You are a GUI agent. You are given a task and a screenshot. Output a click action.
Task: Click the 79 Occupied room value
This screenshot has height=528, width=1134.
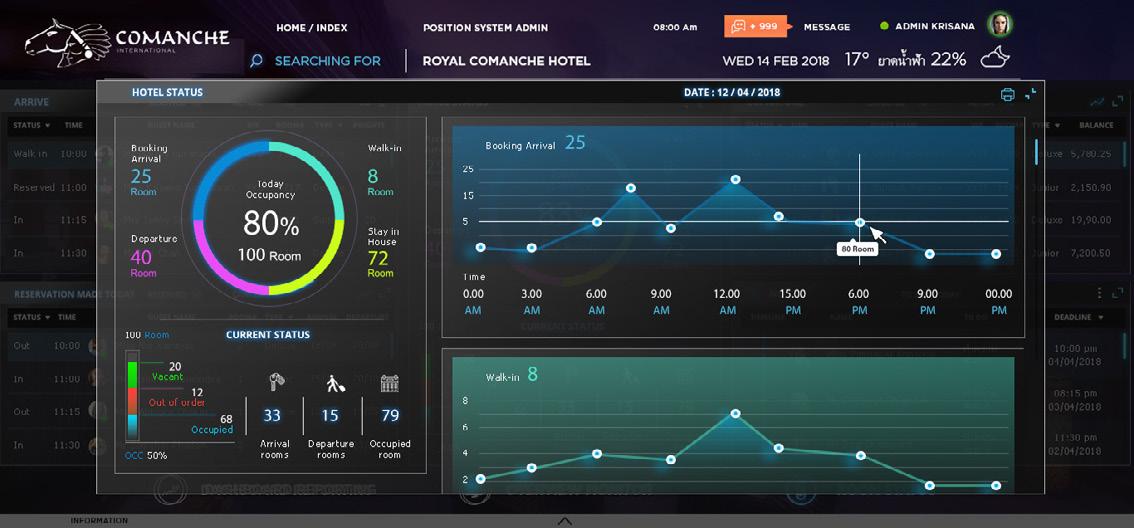coord(391,416)
